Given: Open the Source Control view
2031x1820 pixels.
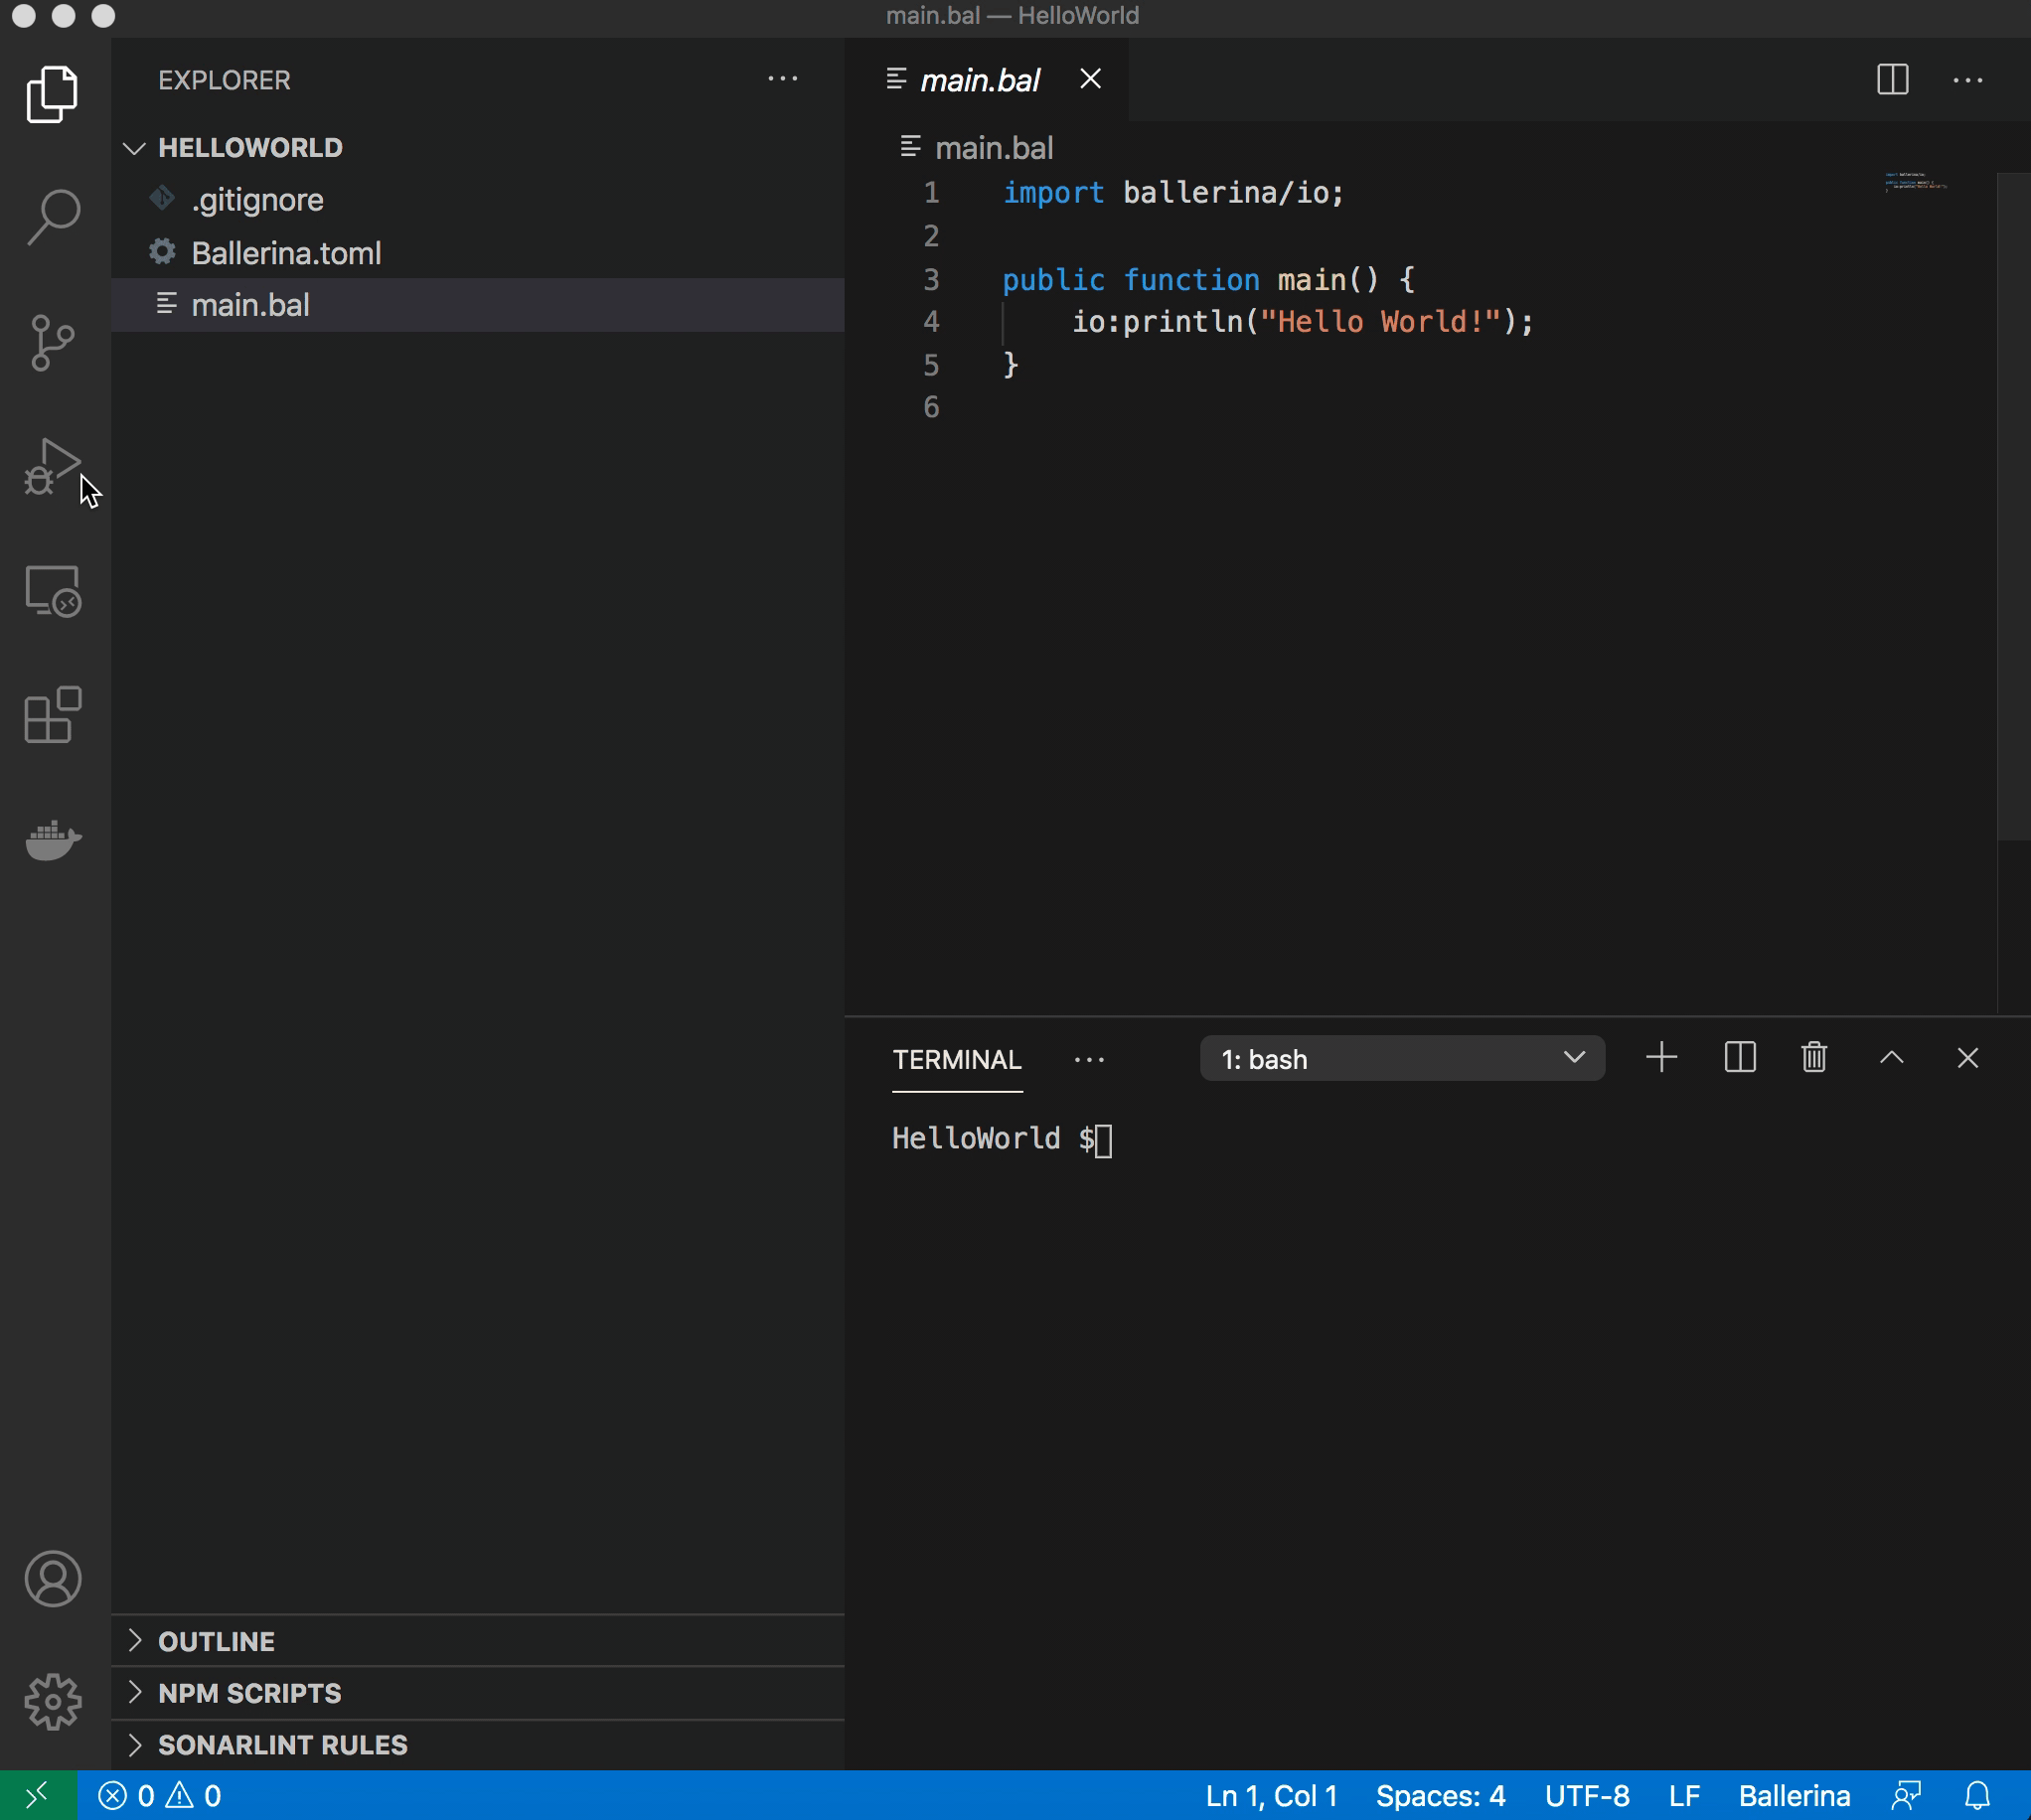Looking at the screenshot, I should [53, 343].
